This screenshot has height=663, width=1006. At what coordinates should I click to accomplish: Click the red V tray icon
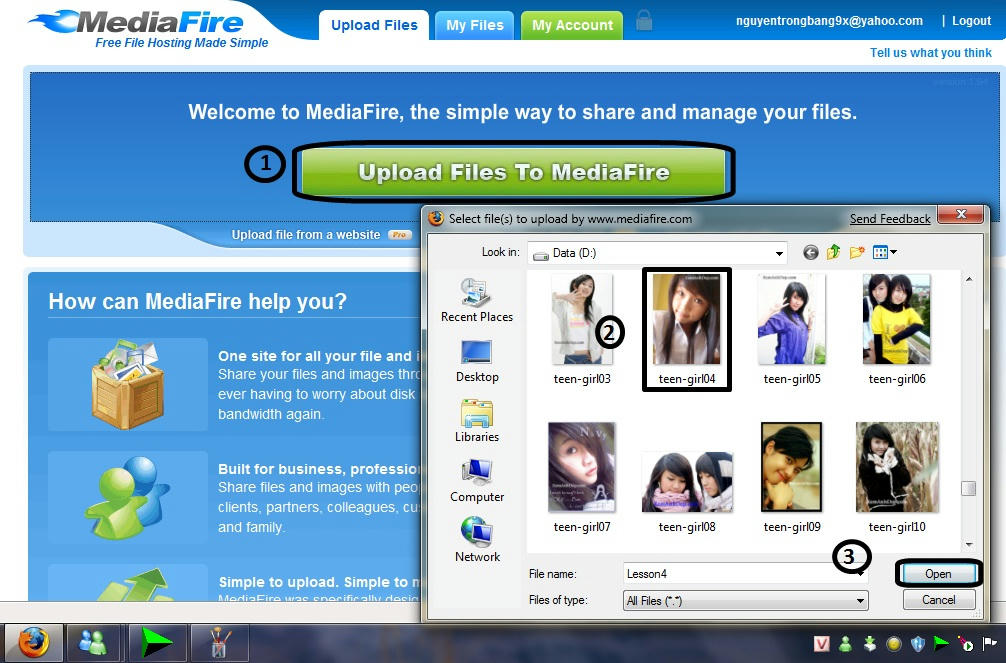[822, 644]
